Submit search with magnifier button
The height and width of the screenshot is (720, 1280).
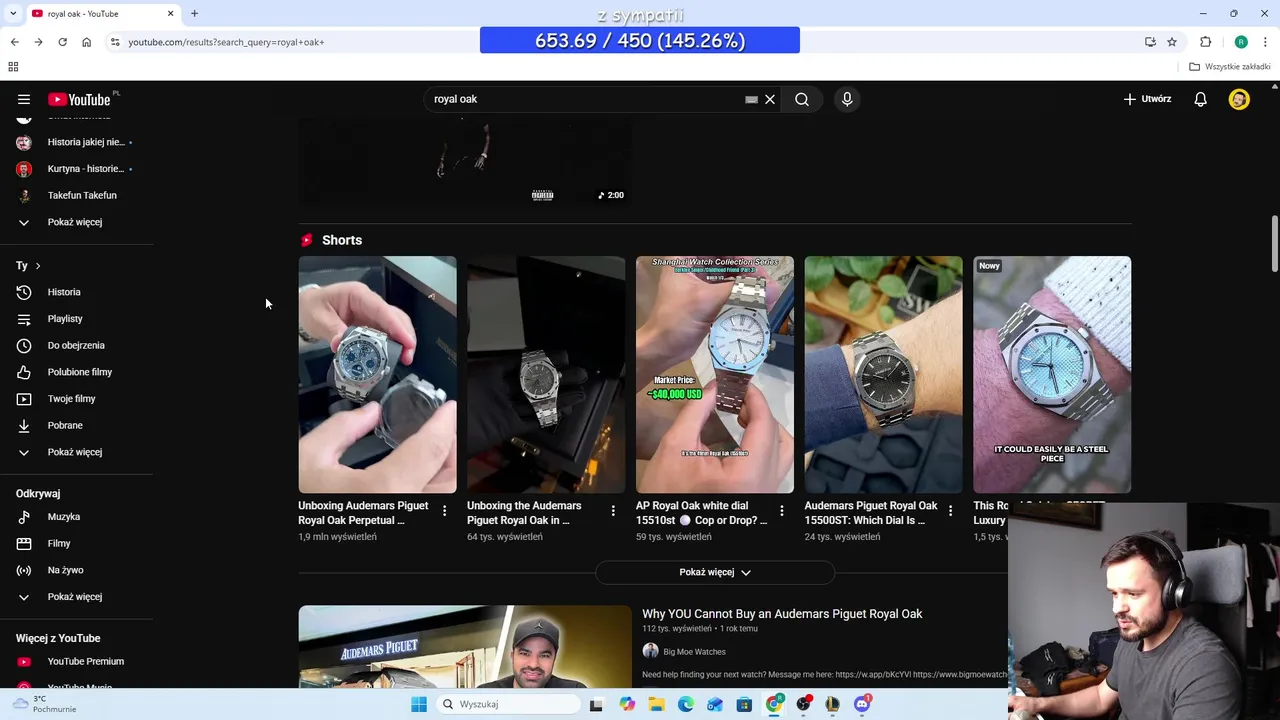click(802, 99)
